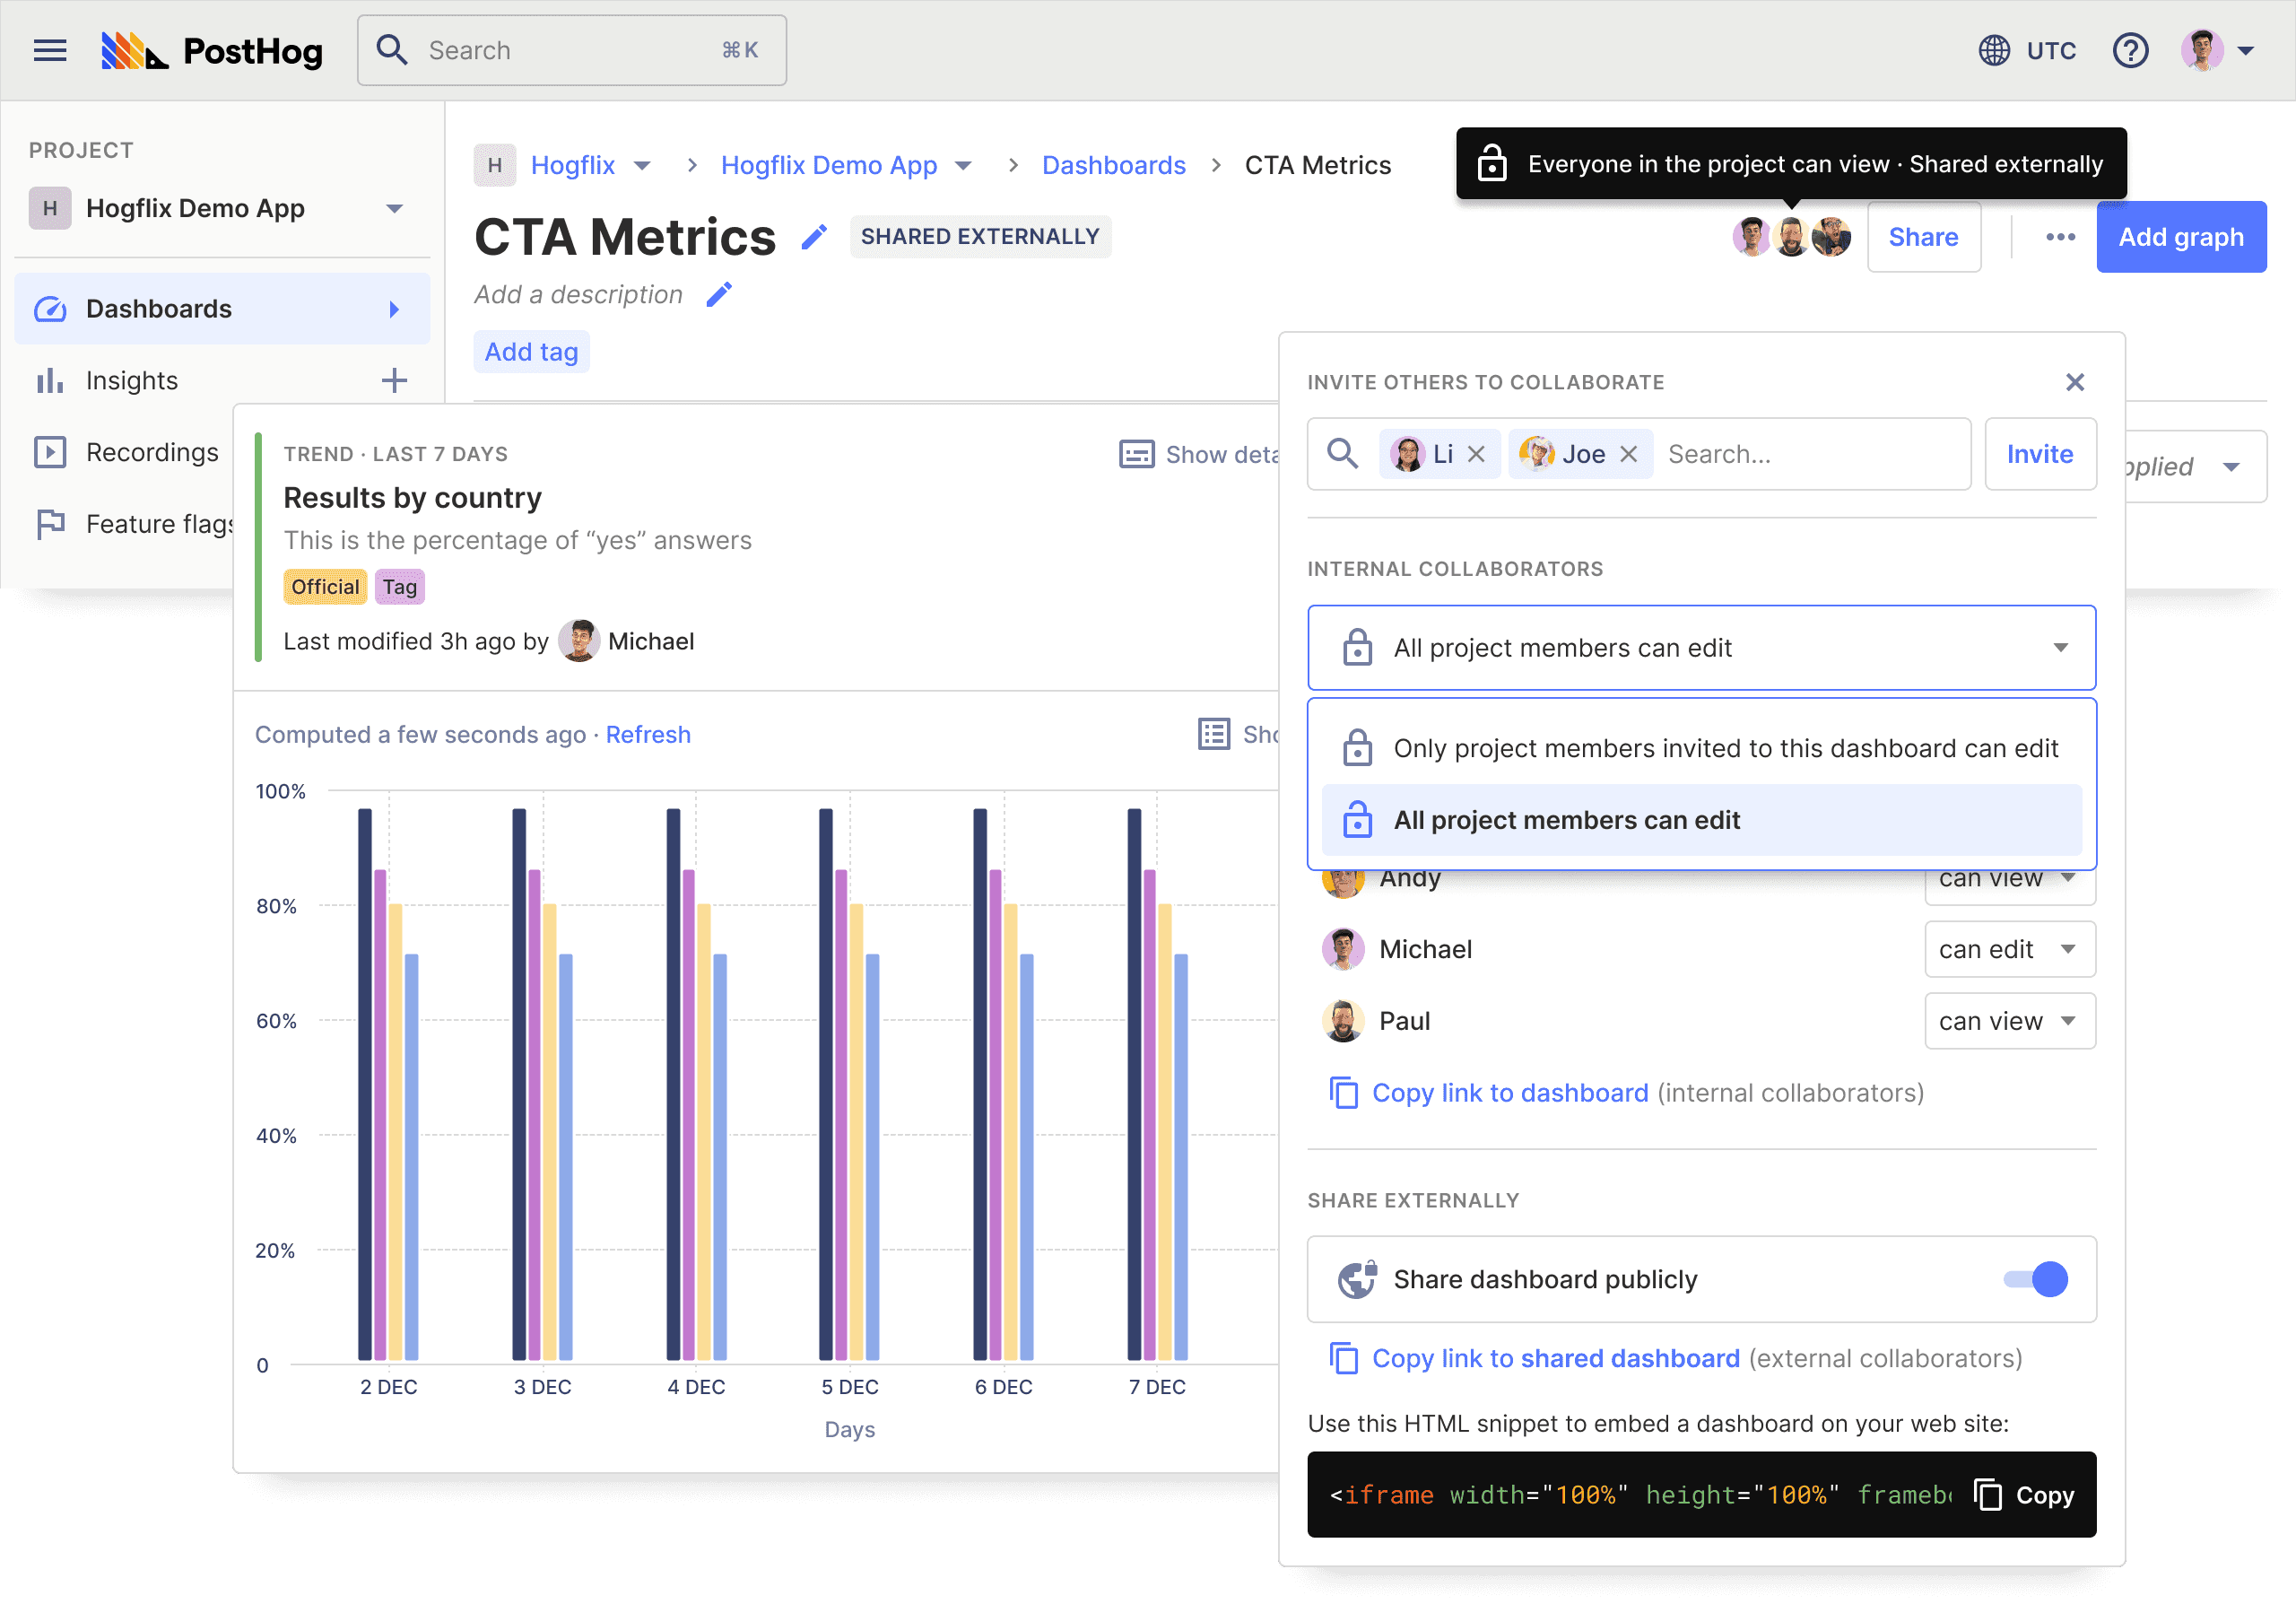Click the Add graph button

coord(2180,237)
